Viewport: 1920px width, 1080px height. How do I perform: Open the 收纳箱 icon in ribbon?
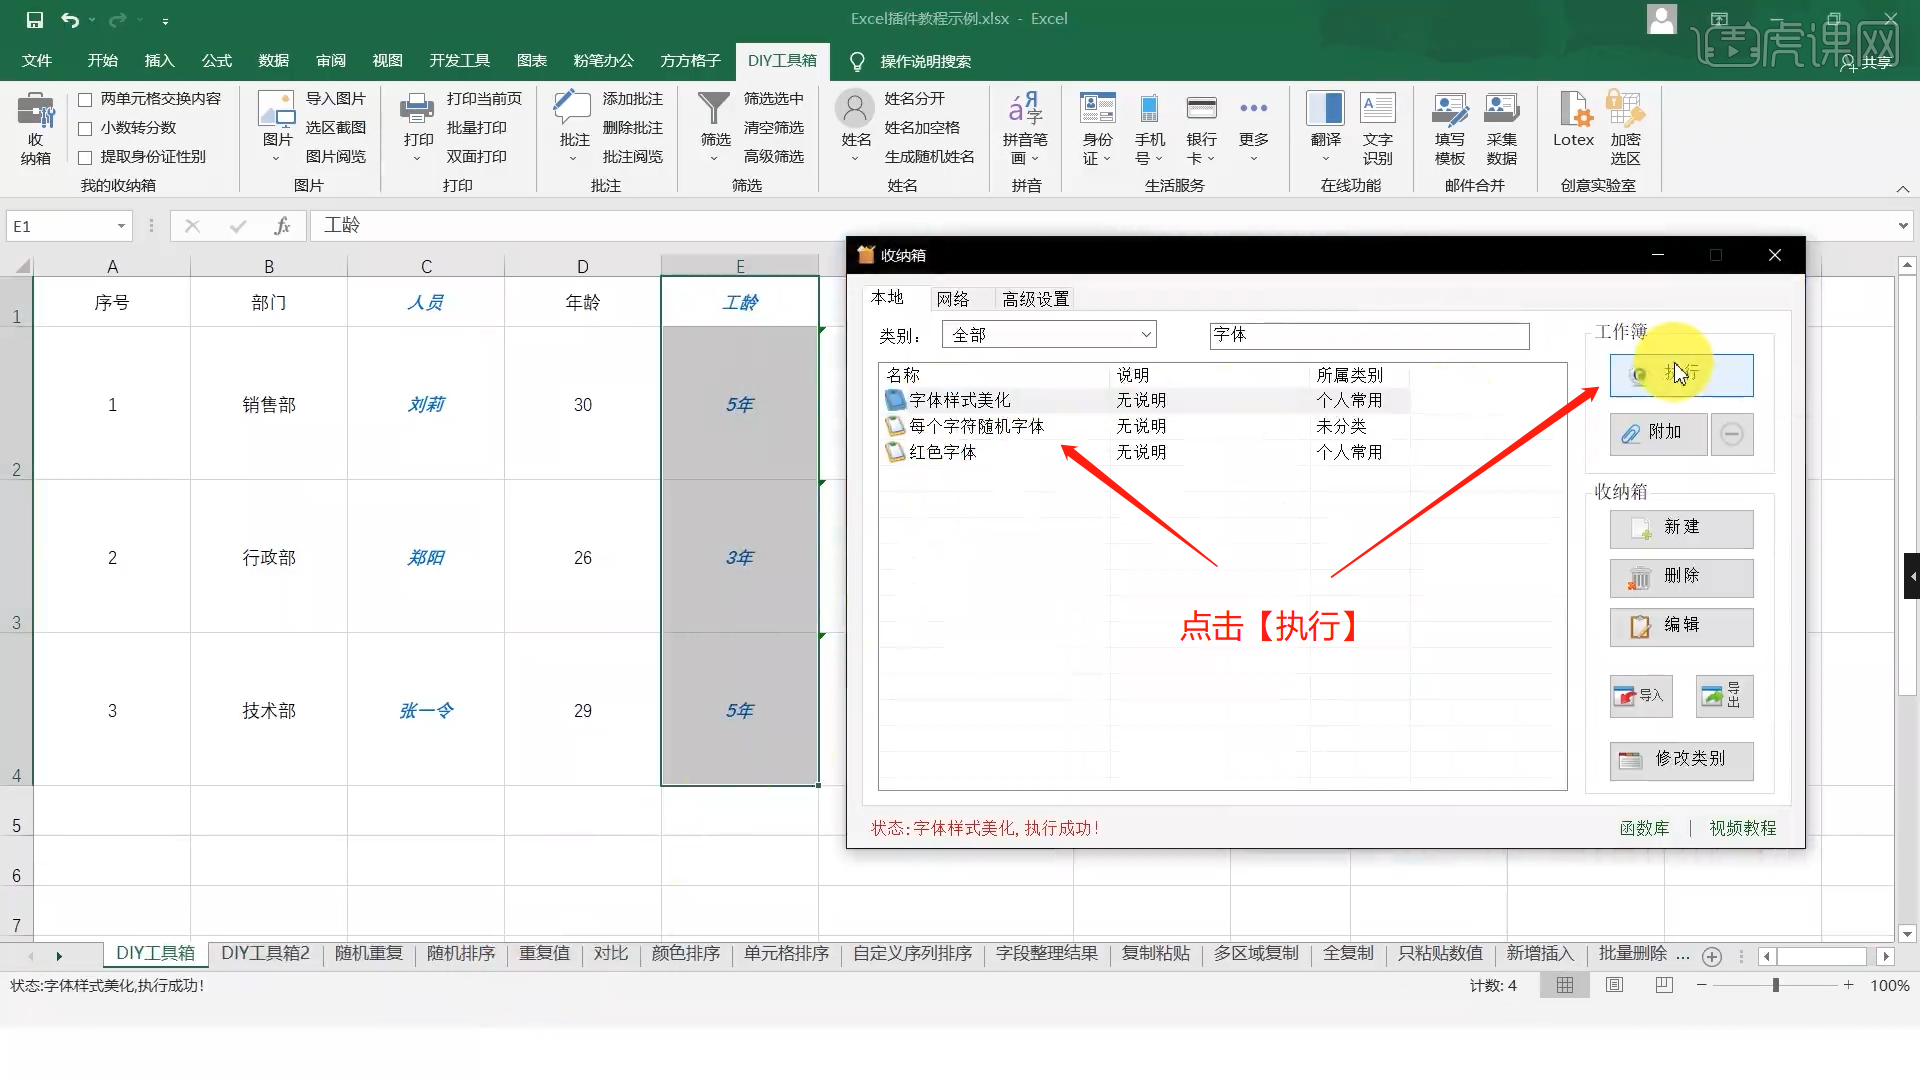click(x=36, y=128)
